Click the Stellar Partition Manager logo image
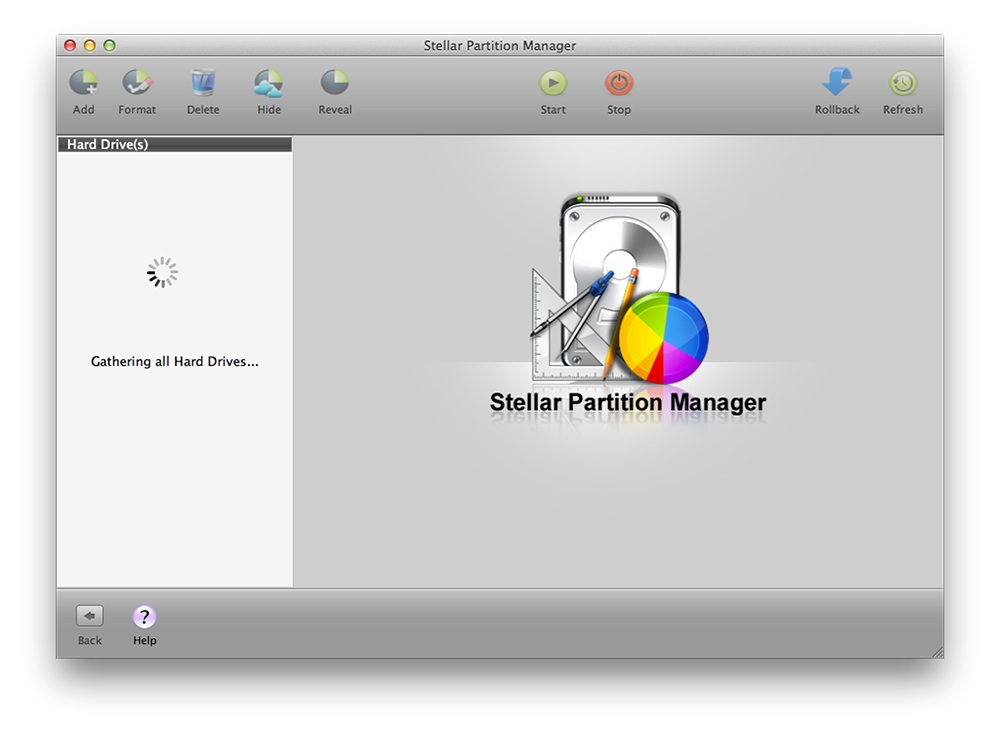1000x736 pixels. point(619,289)
